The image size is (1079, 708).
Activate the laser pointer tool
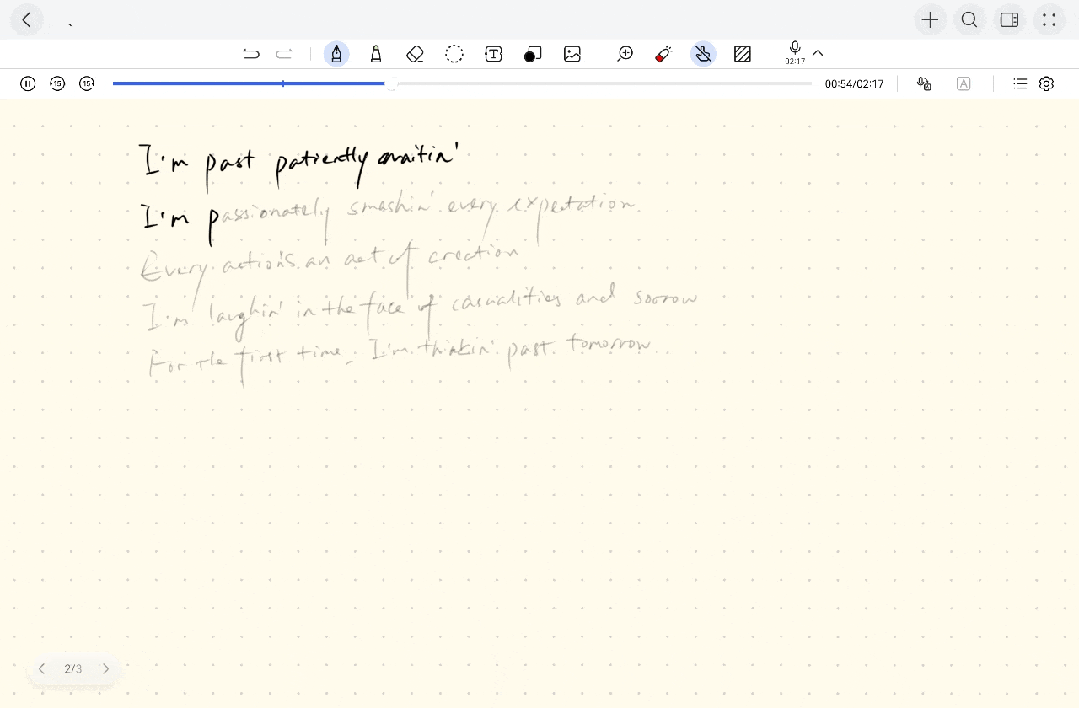[x=663, y=54]
